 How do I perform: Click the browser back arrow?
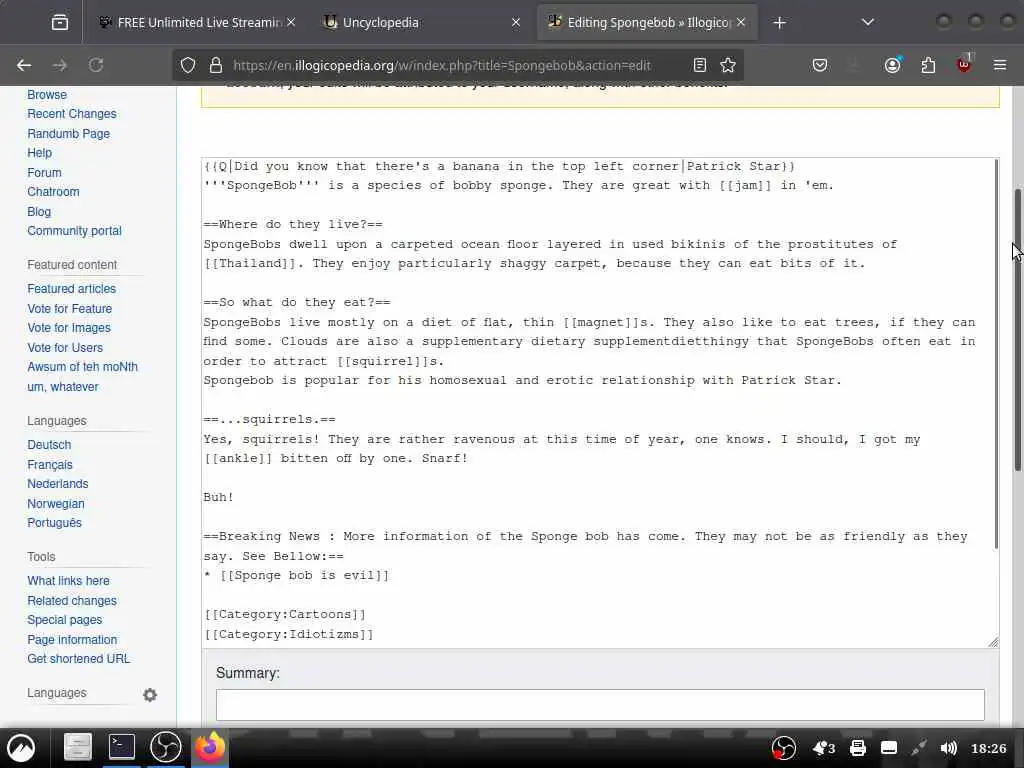point(24,65)
